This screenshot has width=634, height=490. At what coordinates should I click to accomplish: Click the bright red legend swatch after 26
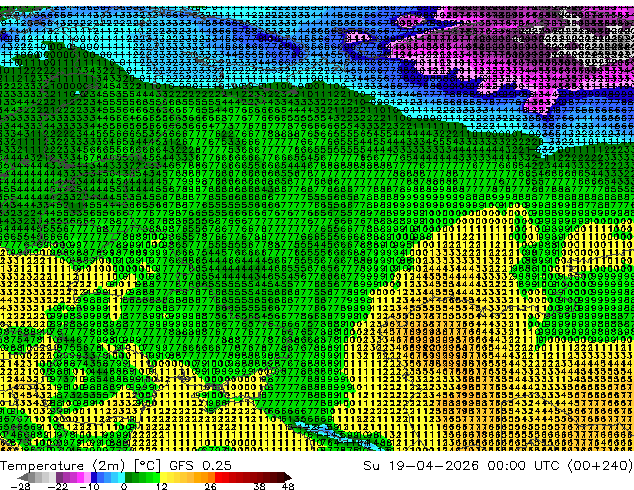click(x=218, y=477)
